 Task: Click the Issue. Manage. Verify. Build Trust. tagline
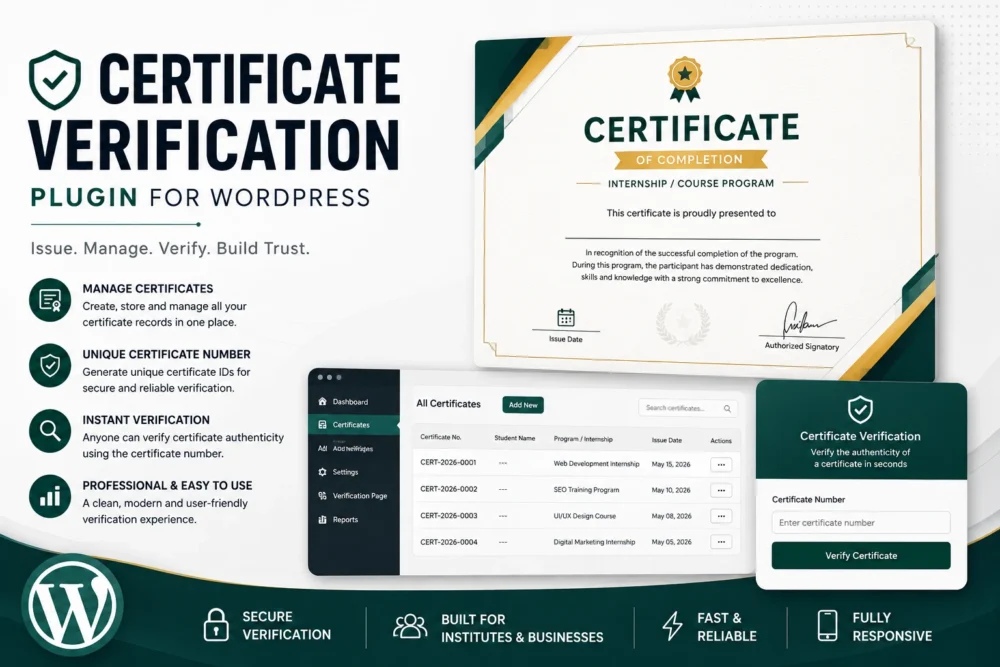click(x=170, y=248)
